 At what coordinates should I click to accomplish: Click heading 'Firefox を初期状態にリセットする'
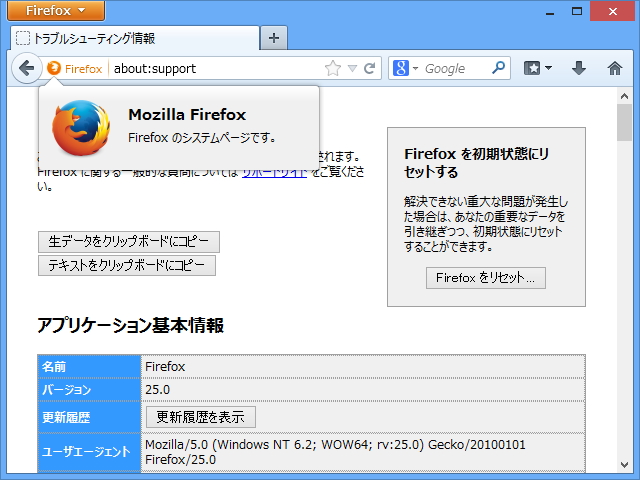477,163
